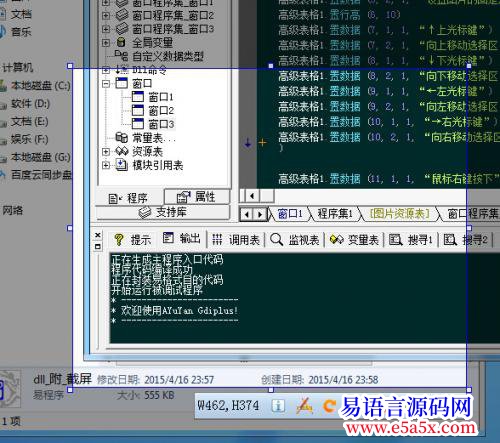
Task: Click the 支持库 stack icon
Action: tap(145, 212)
